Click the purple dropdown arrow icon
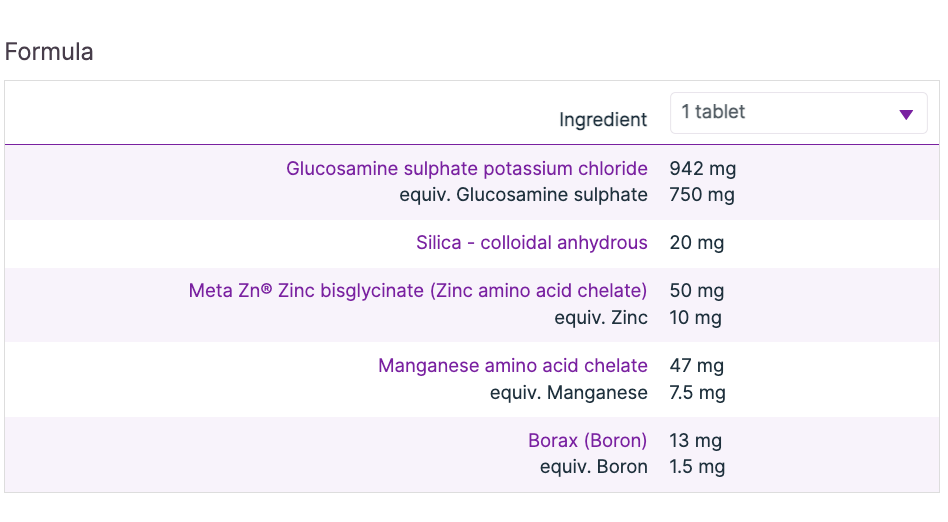 click(x=906, y=114)
